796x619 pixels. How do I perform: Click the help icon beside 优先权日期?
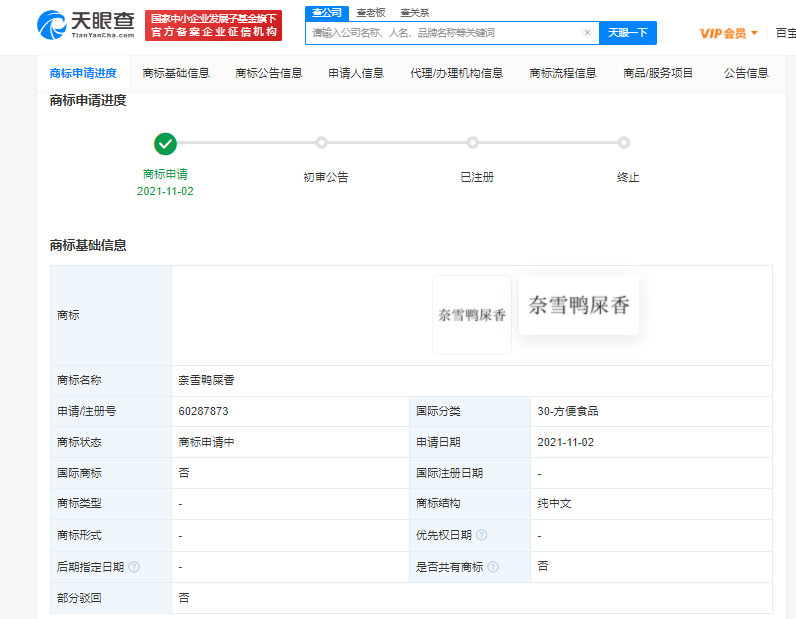[481, 535]
